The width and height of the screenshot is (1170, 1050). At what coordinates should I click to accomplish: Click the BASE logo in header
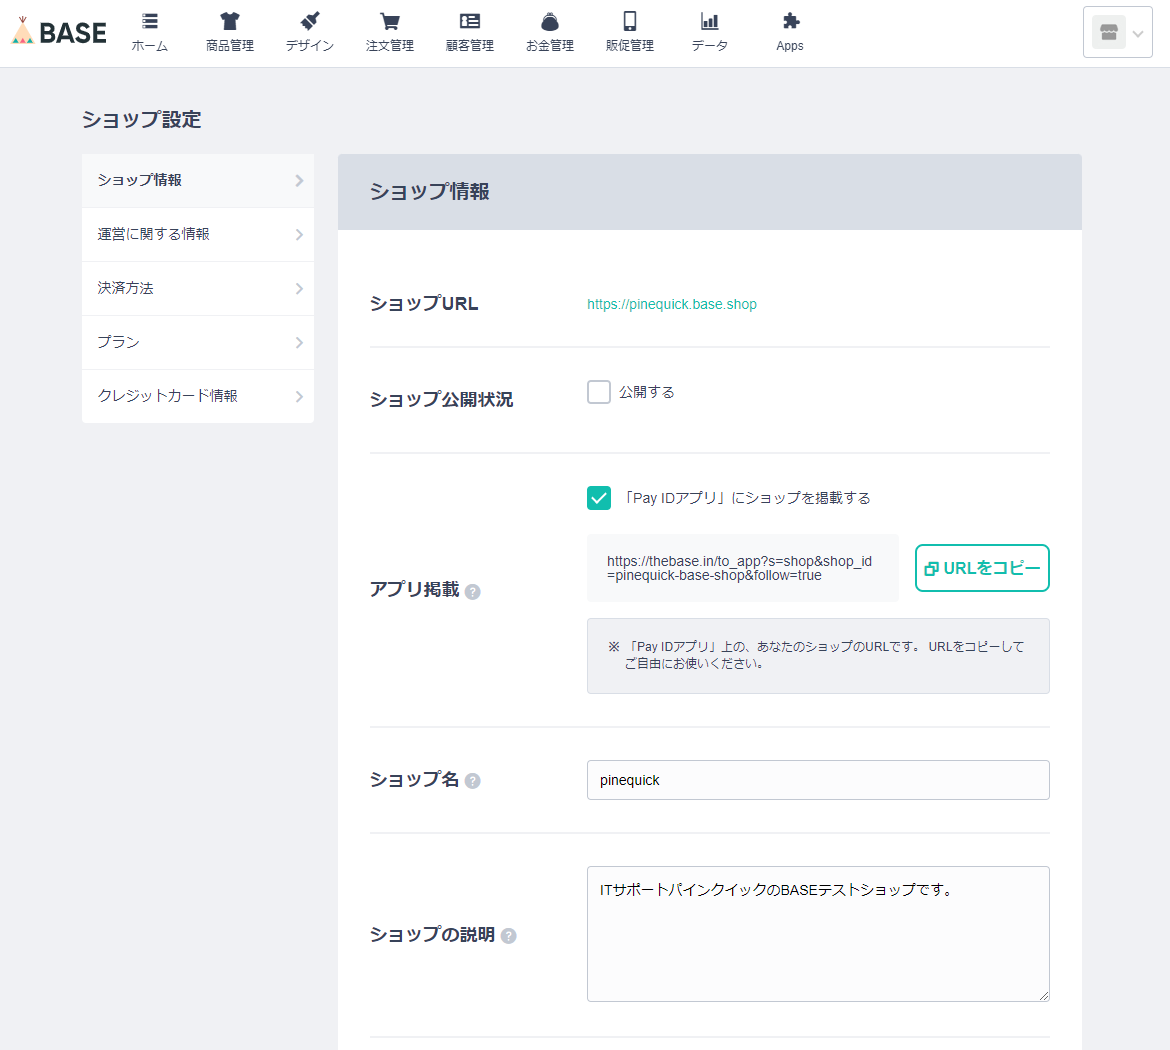(59, 32)
